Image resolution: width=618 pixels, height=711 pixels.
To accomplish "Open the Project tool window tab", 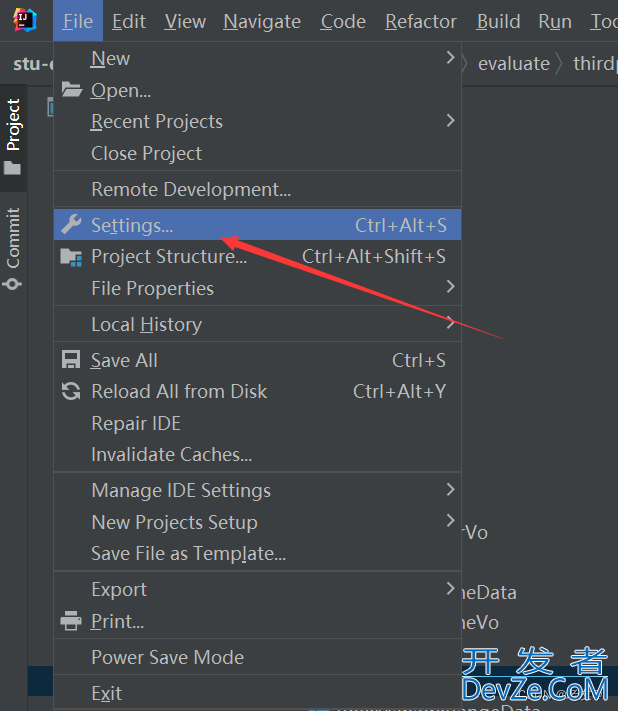I will pyautogui.click(x=13, y=125).
